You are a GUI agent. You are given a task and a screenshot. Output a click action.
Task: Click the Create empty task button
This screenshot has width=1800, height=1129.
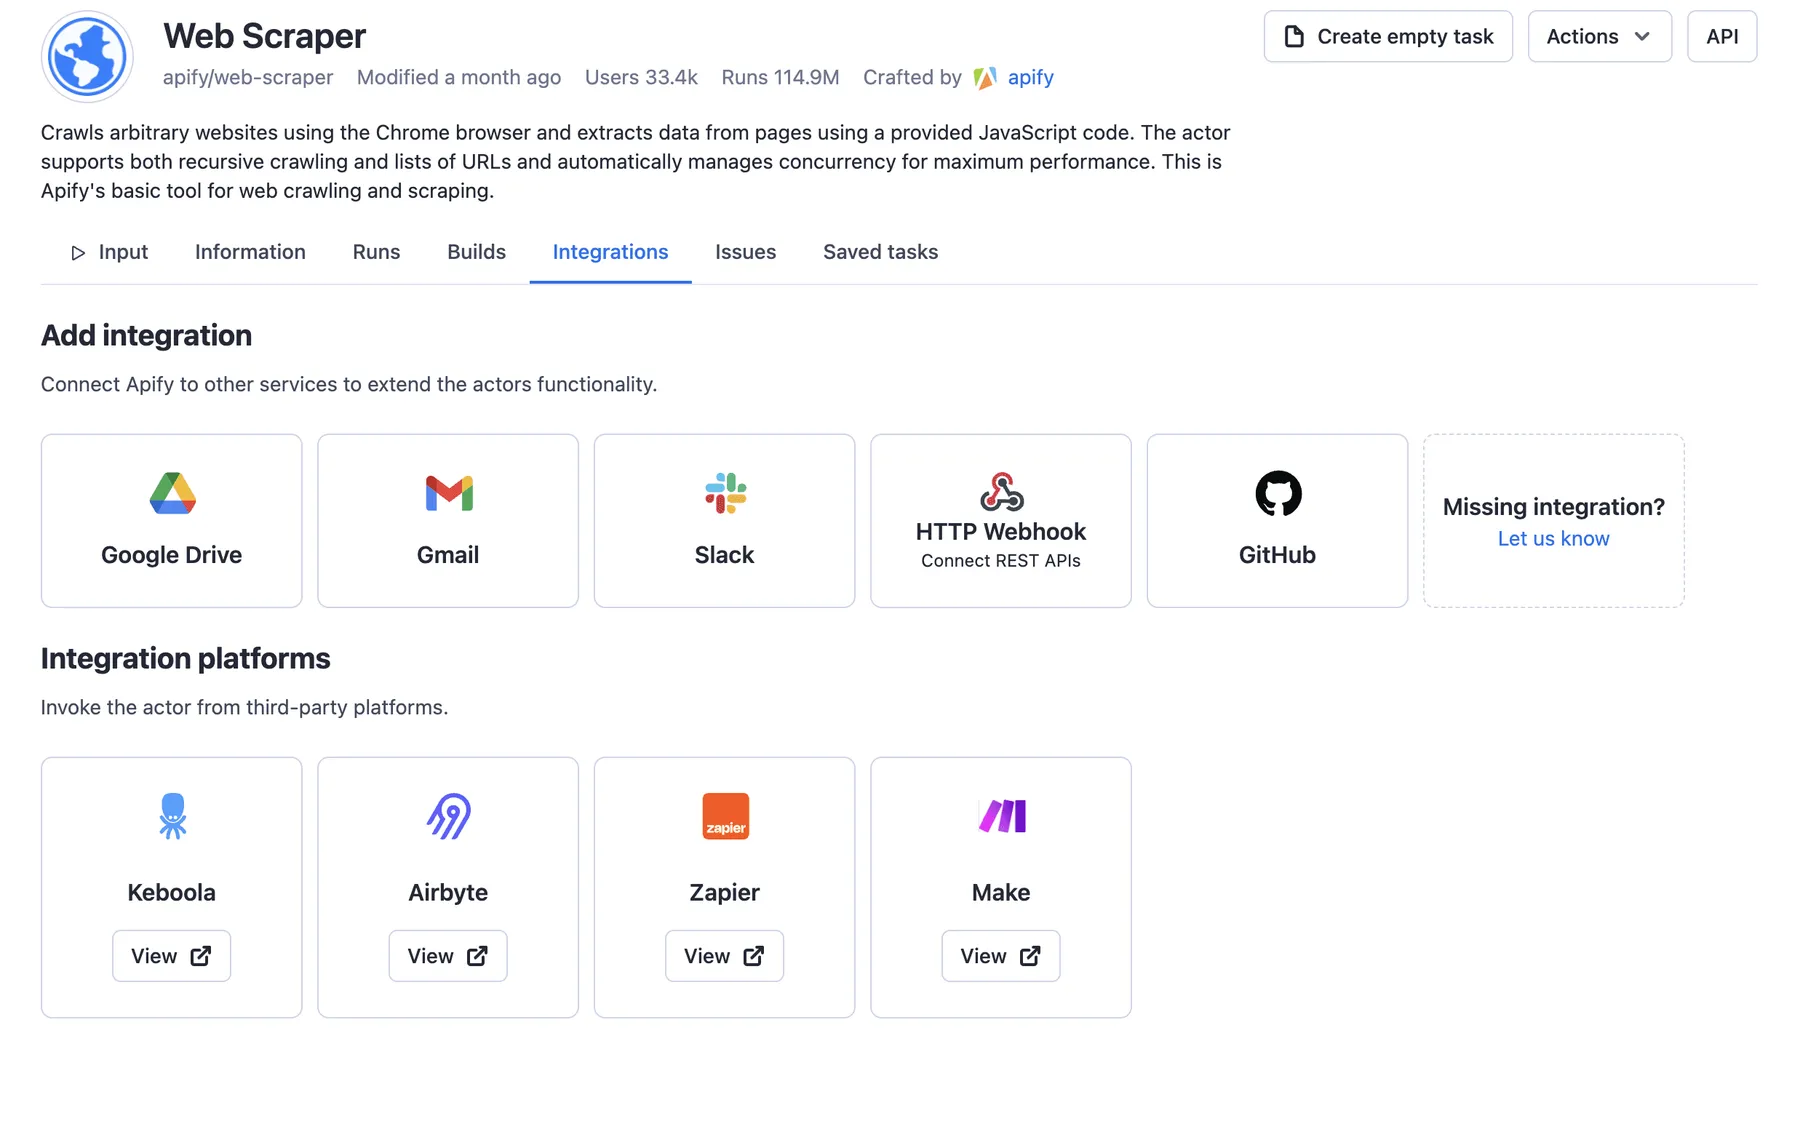click(1388, 37)
